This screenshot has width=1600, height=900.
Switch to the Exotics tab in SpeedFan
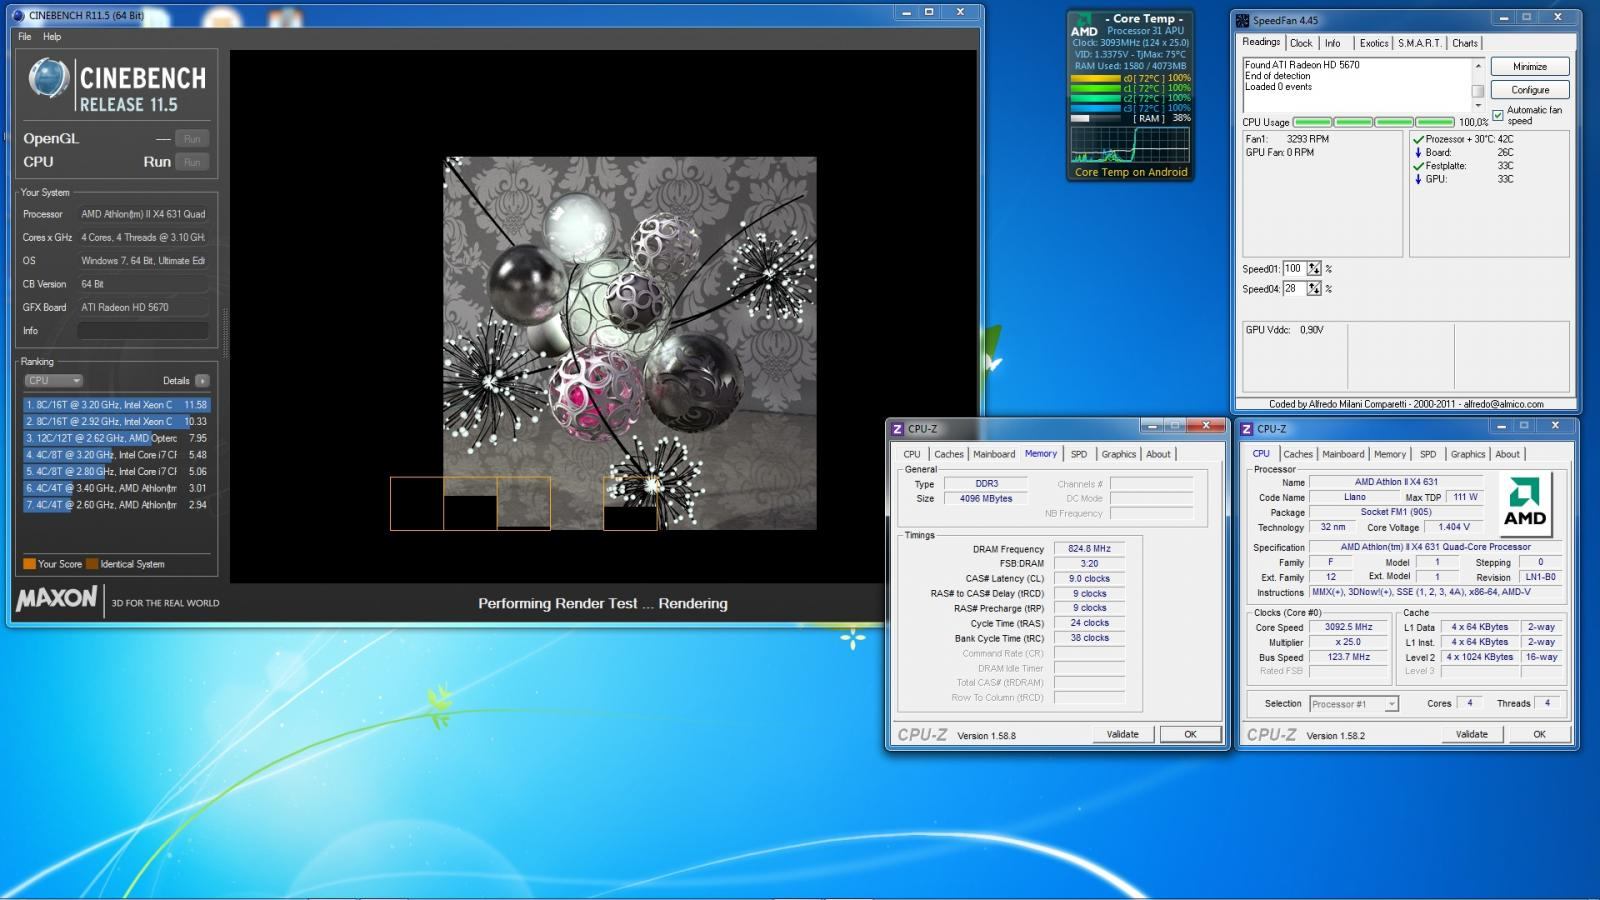point(1373,43)
